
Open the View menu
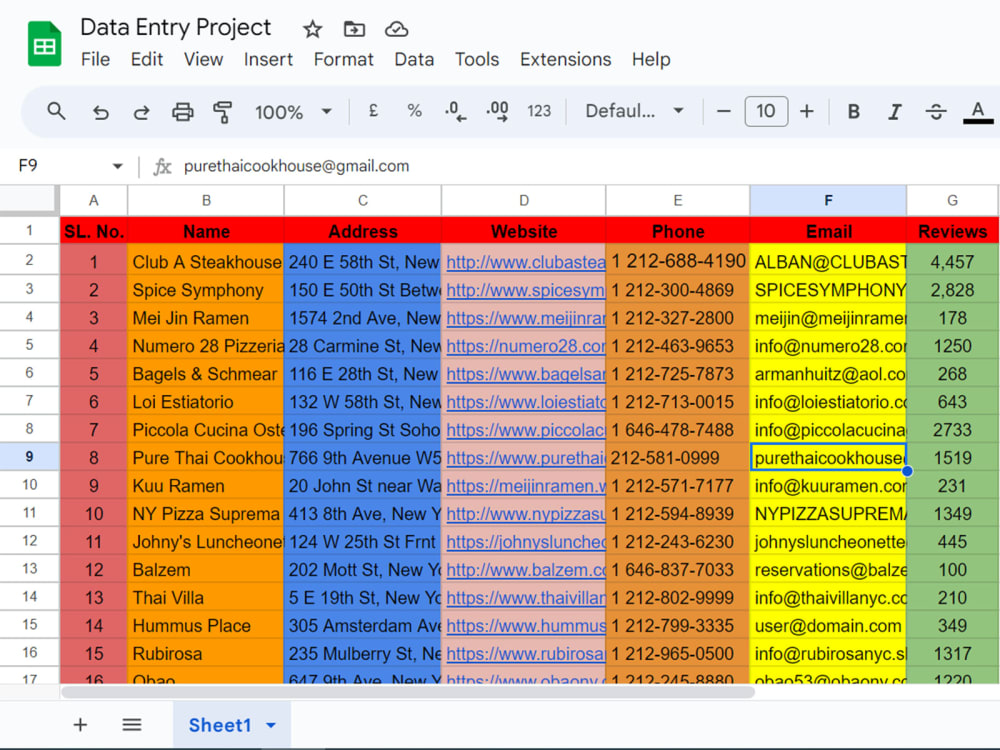[x=203, y=59]
